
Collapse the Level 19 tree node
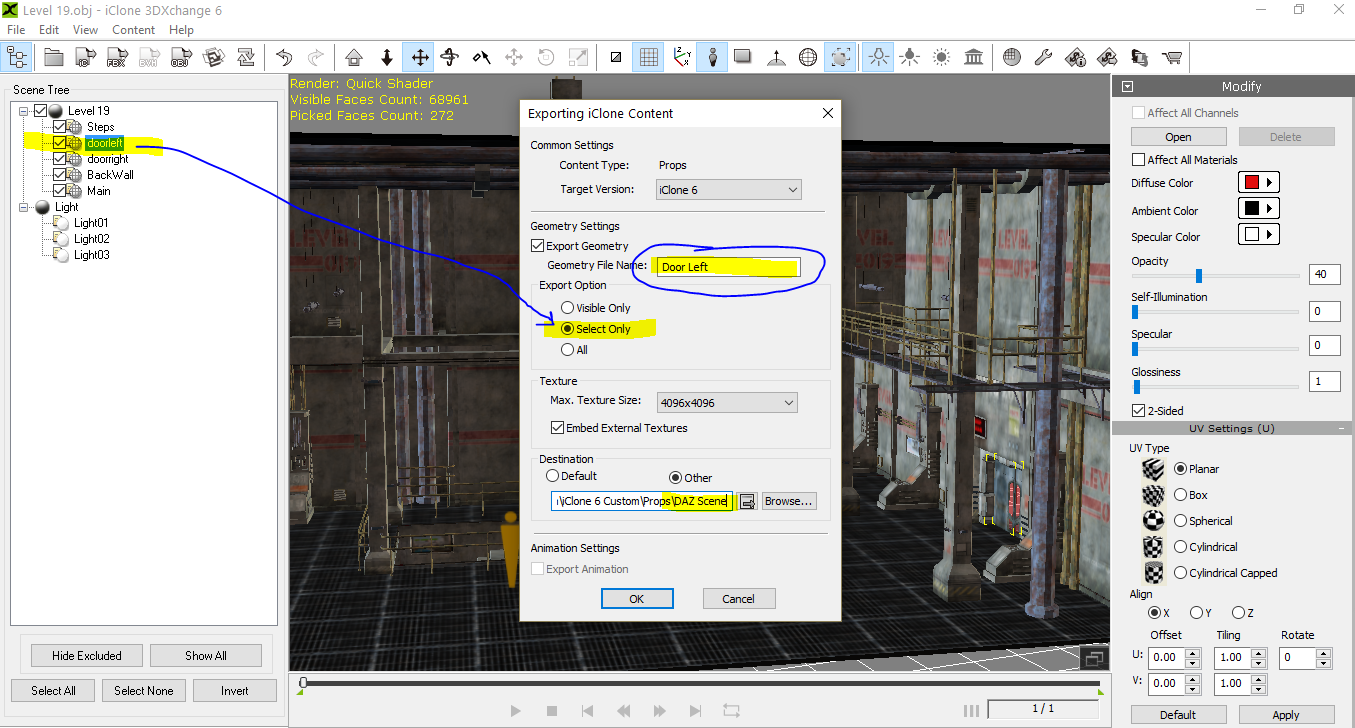24,111
